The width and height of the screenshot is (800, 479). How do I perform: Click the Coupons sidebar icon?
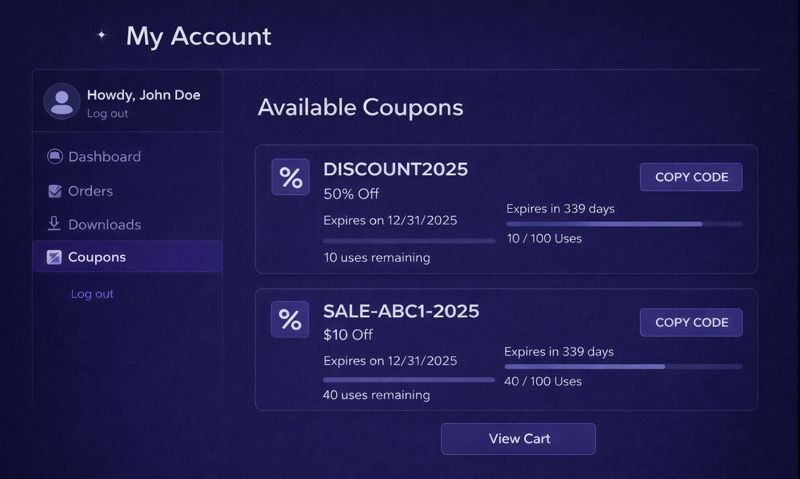[x=54, y=257]
